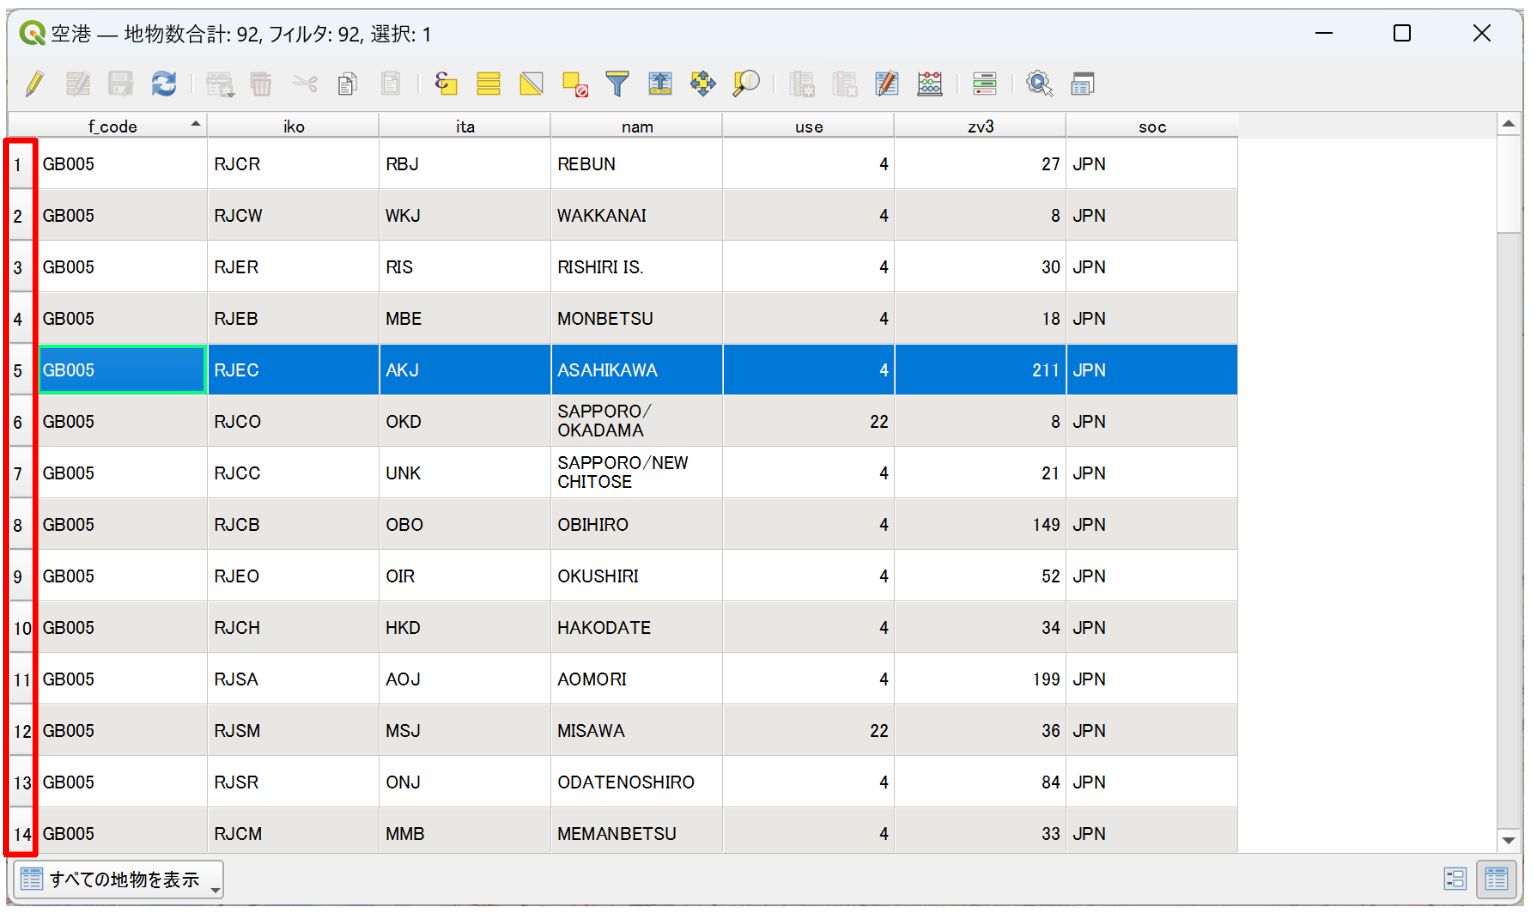The image size is (1534, 918).
Task: Click the delete selected features trash icon
Action: click(x=261, y=84)
